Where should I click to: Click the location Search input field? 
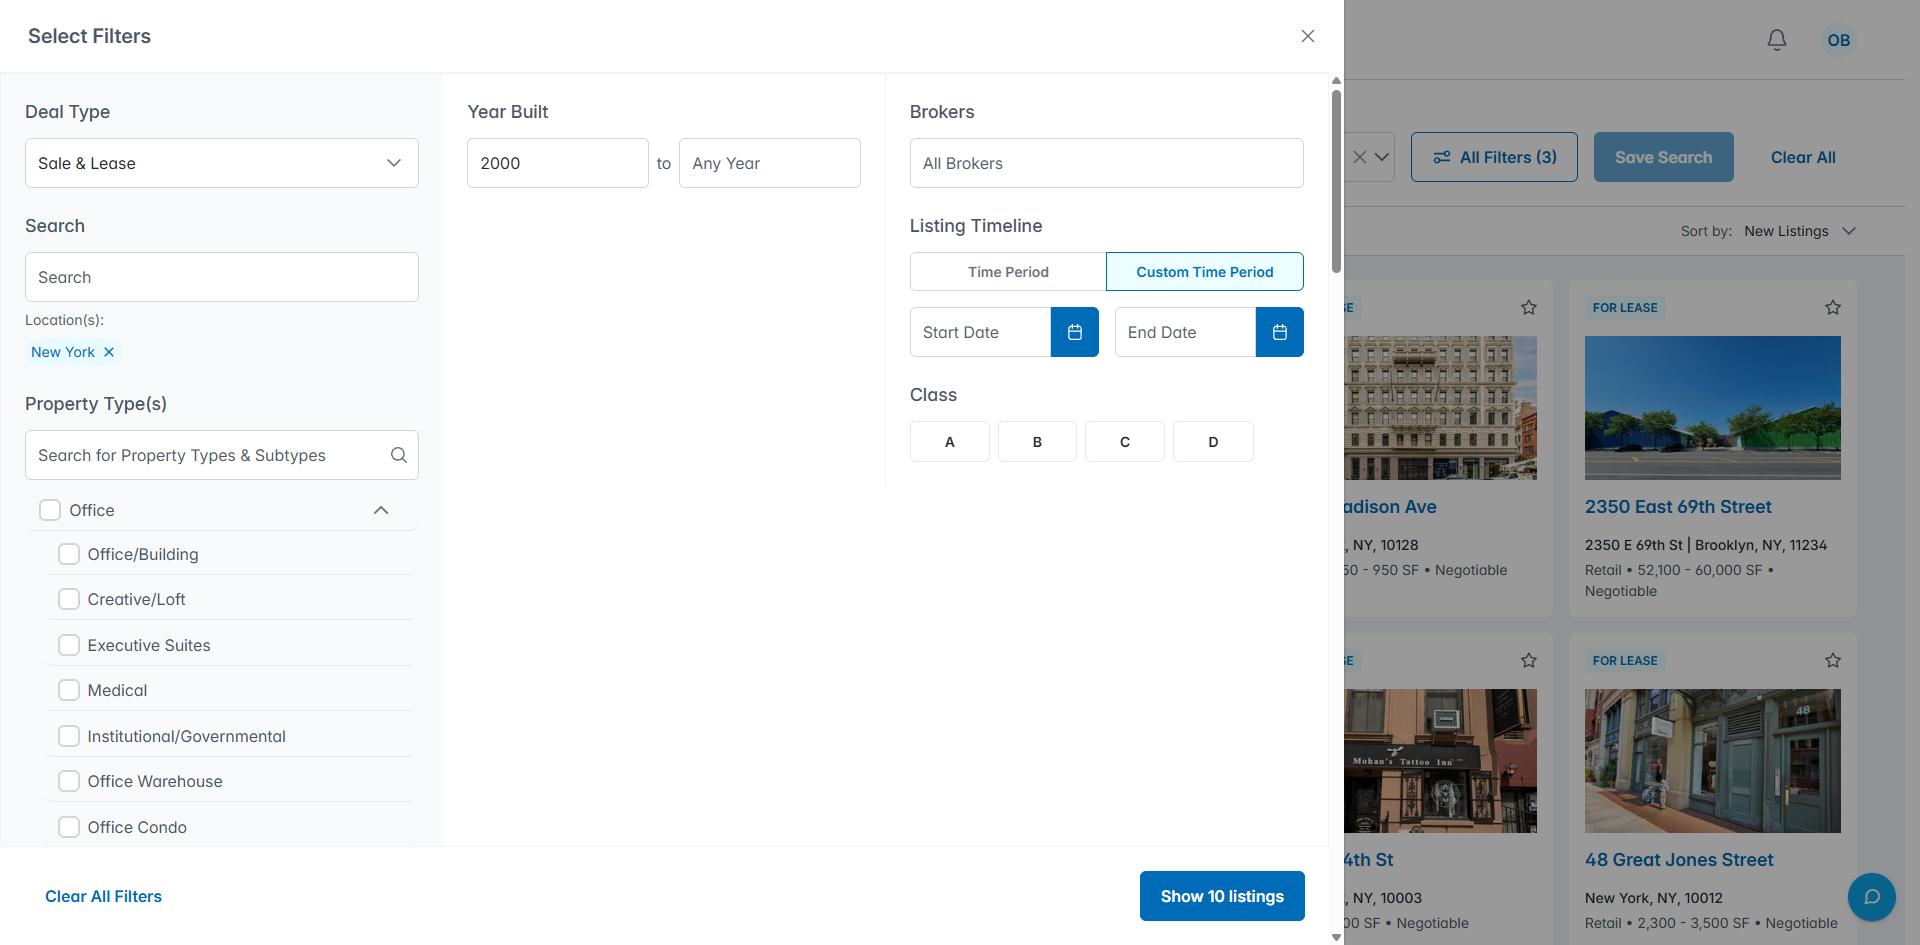222,277
